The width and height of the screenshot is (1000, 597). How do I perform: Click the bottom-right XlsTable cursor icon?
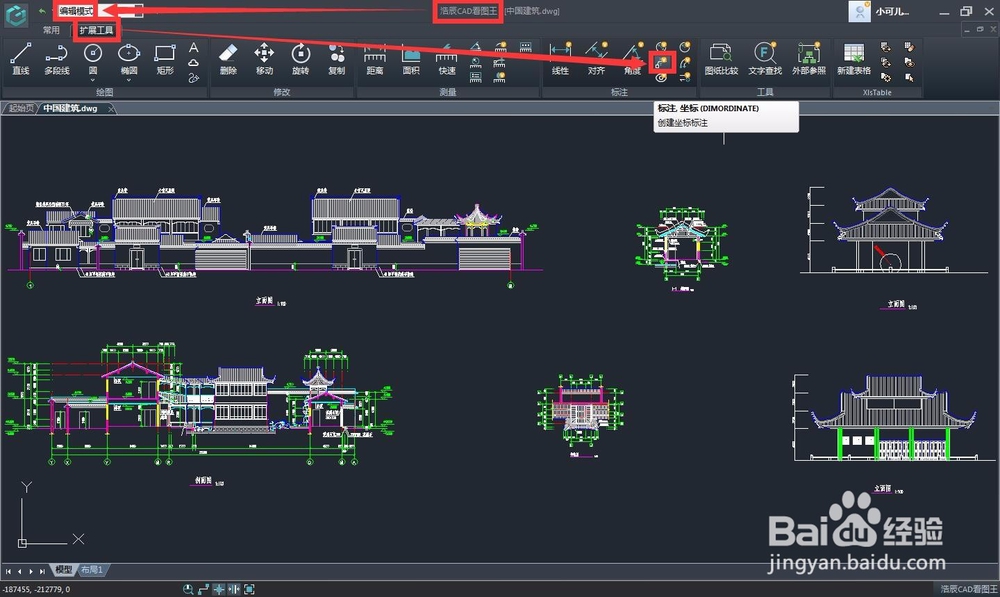pos(909,78)
